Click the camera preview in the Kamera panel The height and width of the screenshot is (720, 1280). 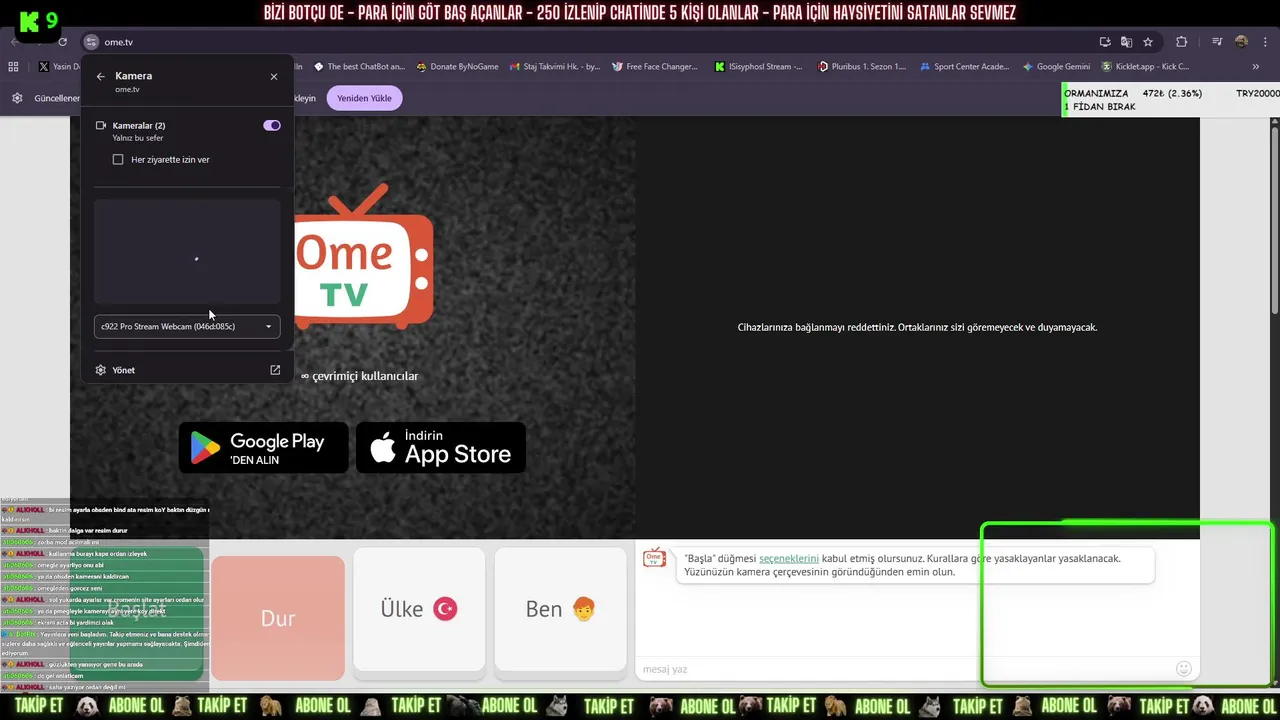[x=187, y=251]
